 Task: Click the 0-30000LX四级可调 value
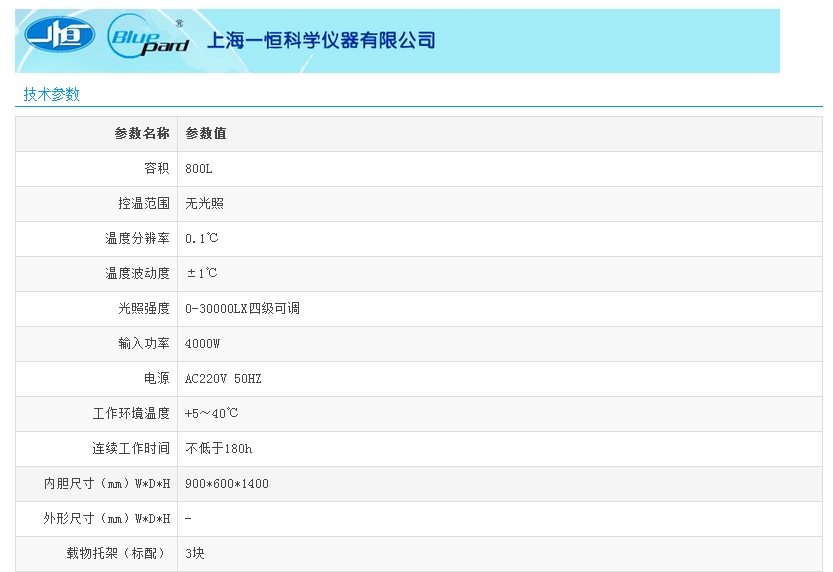click(x=242, y=309)
